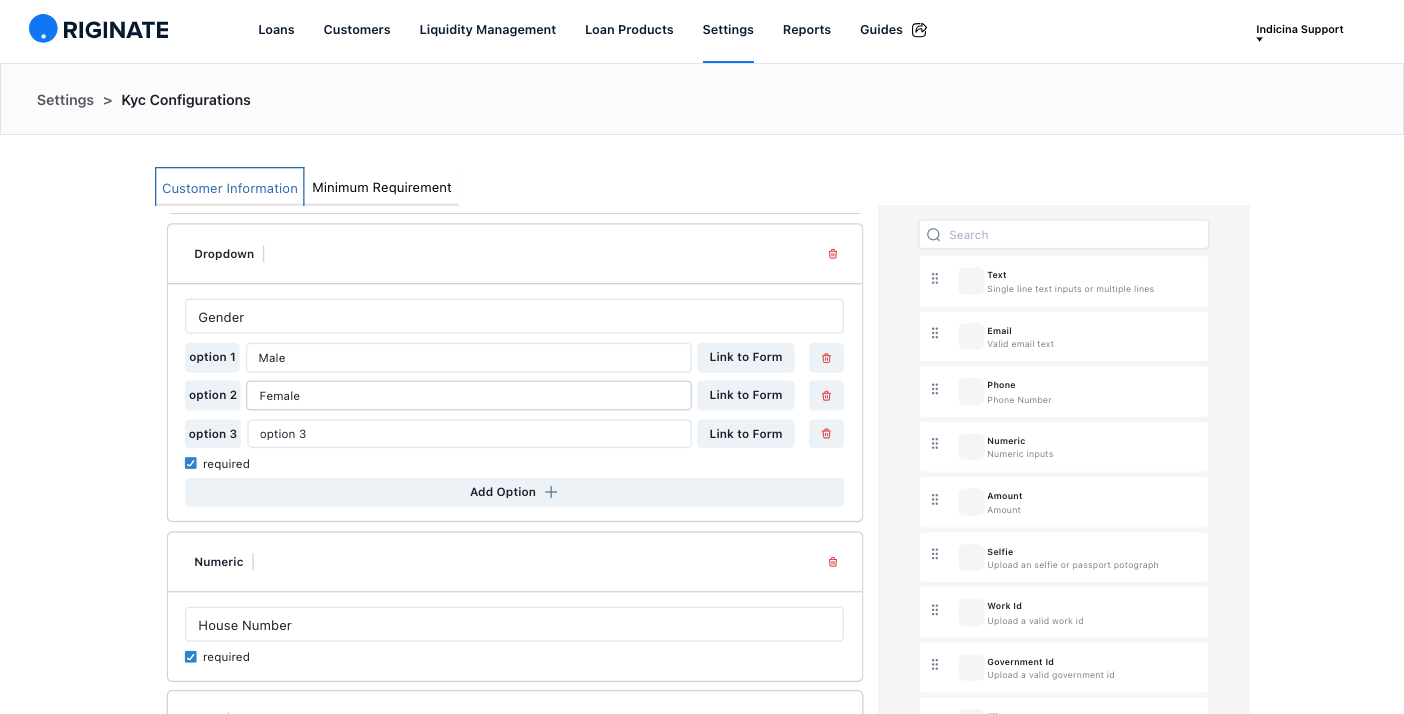The height and width of the screenshot is (714, 1404).
Task: Switch to the Minimum Requirement tab
Action: 382,187
